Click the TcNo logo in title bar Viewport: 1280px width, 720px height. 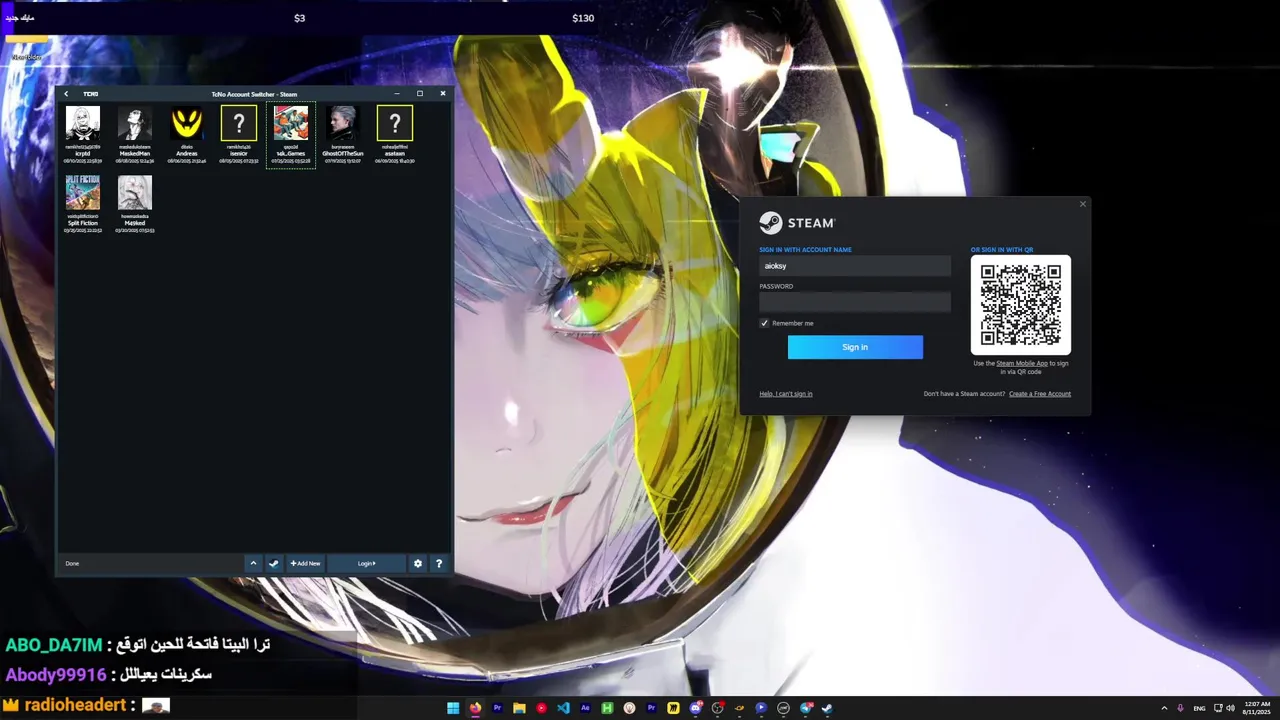pos(91,94)
